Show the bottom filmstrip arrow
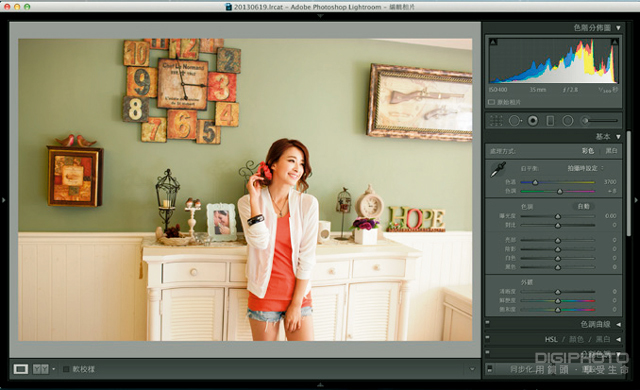This screenshot has height=390, width=640. (x=320, y=384)
